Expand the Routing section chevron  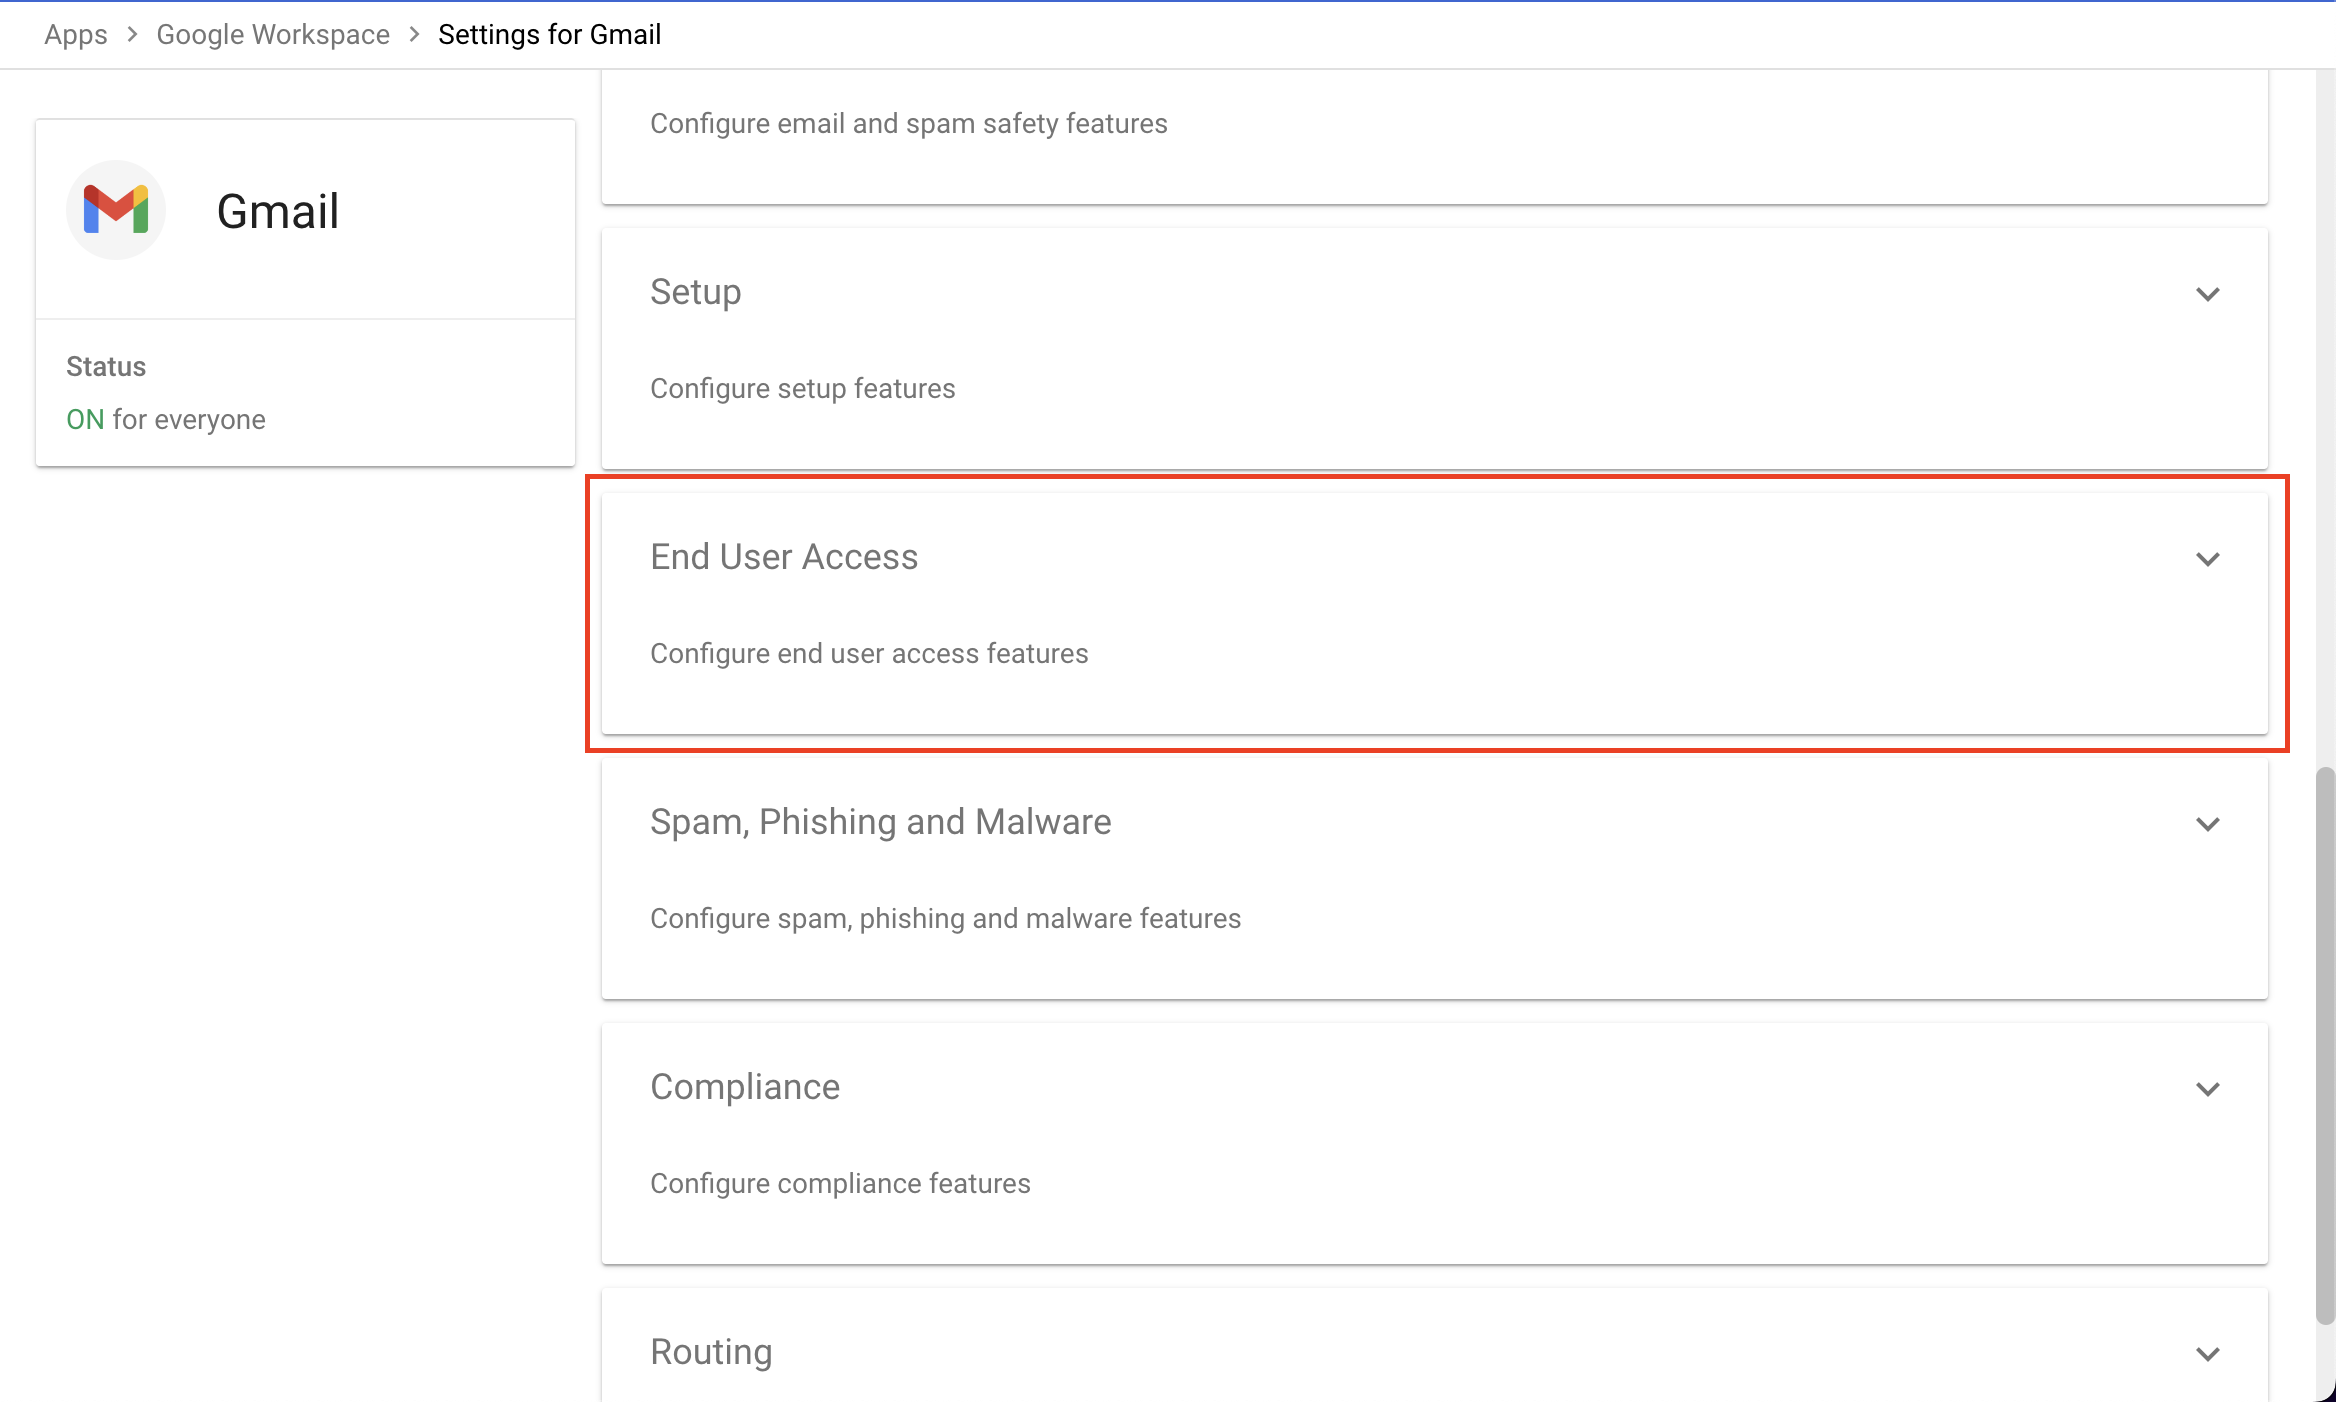[2208, 1354]
